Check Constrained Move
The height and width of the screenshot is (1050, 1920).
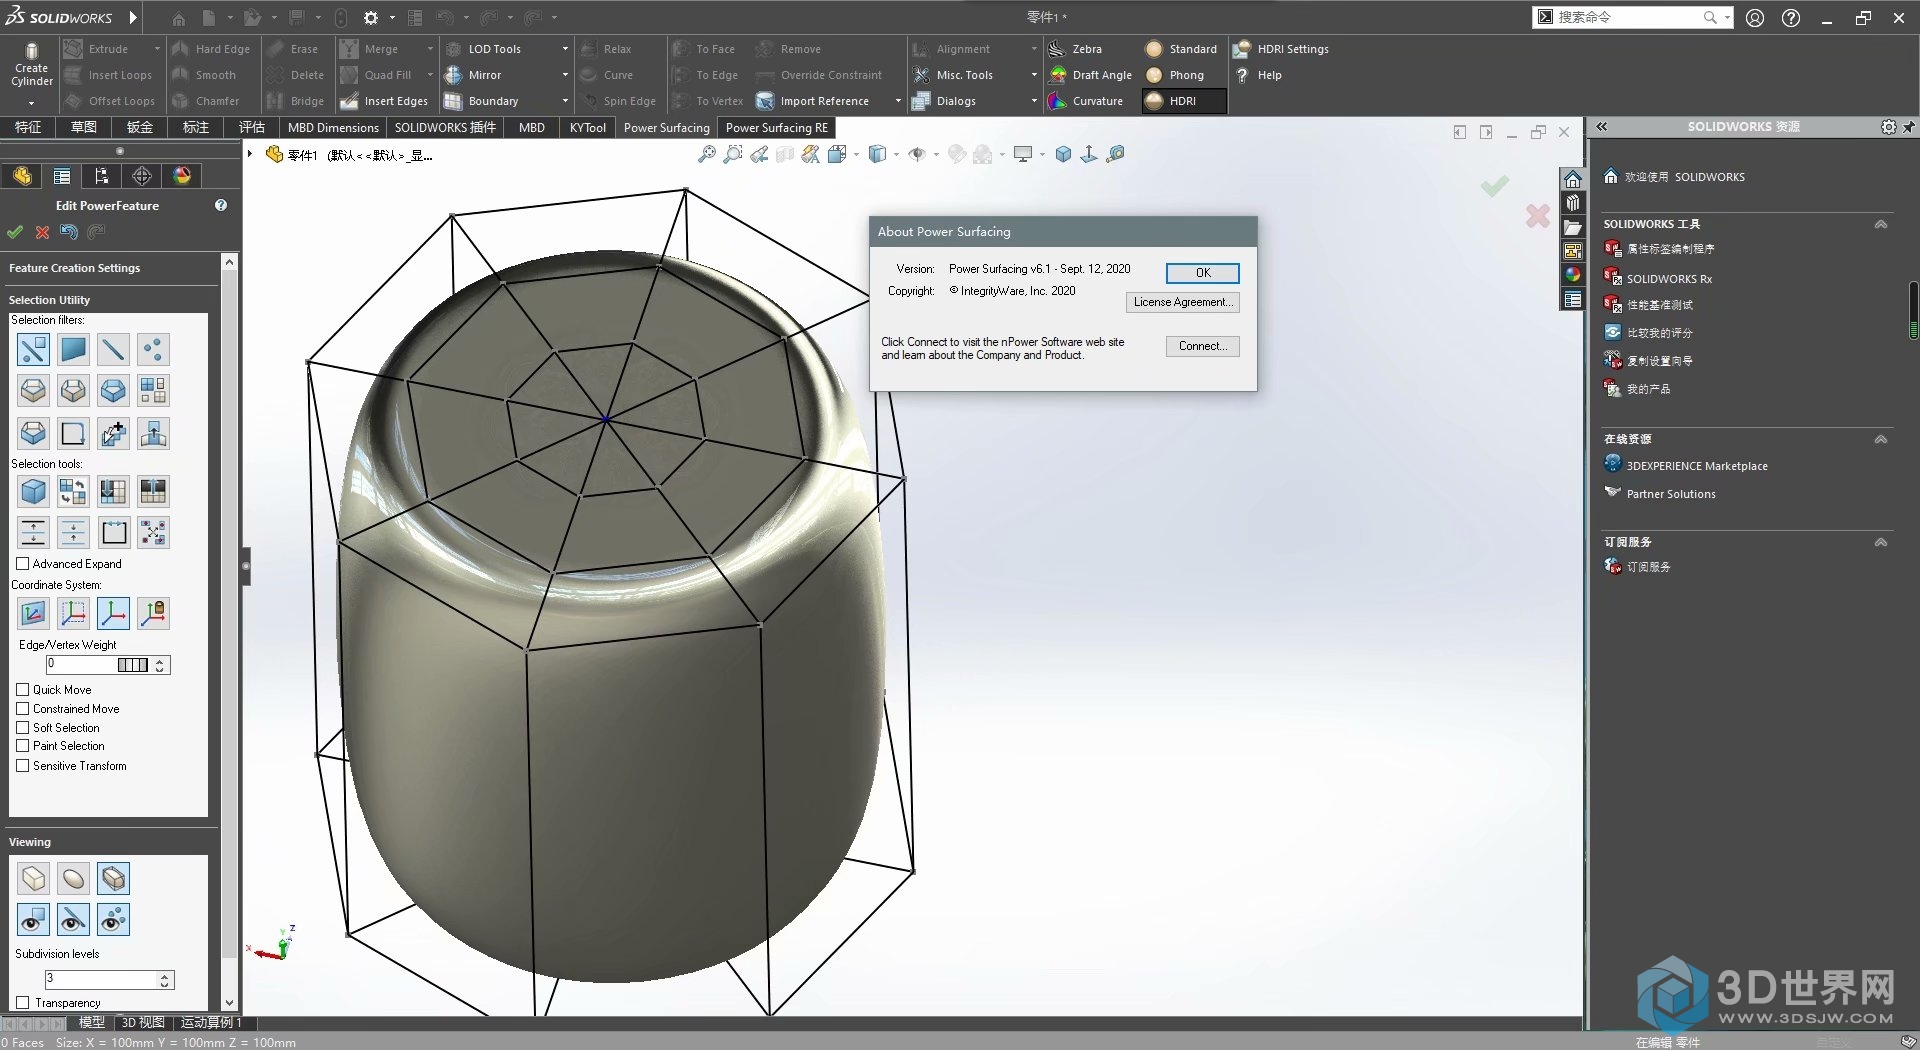tap(23, 709)
